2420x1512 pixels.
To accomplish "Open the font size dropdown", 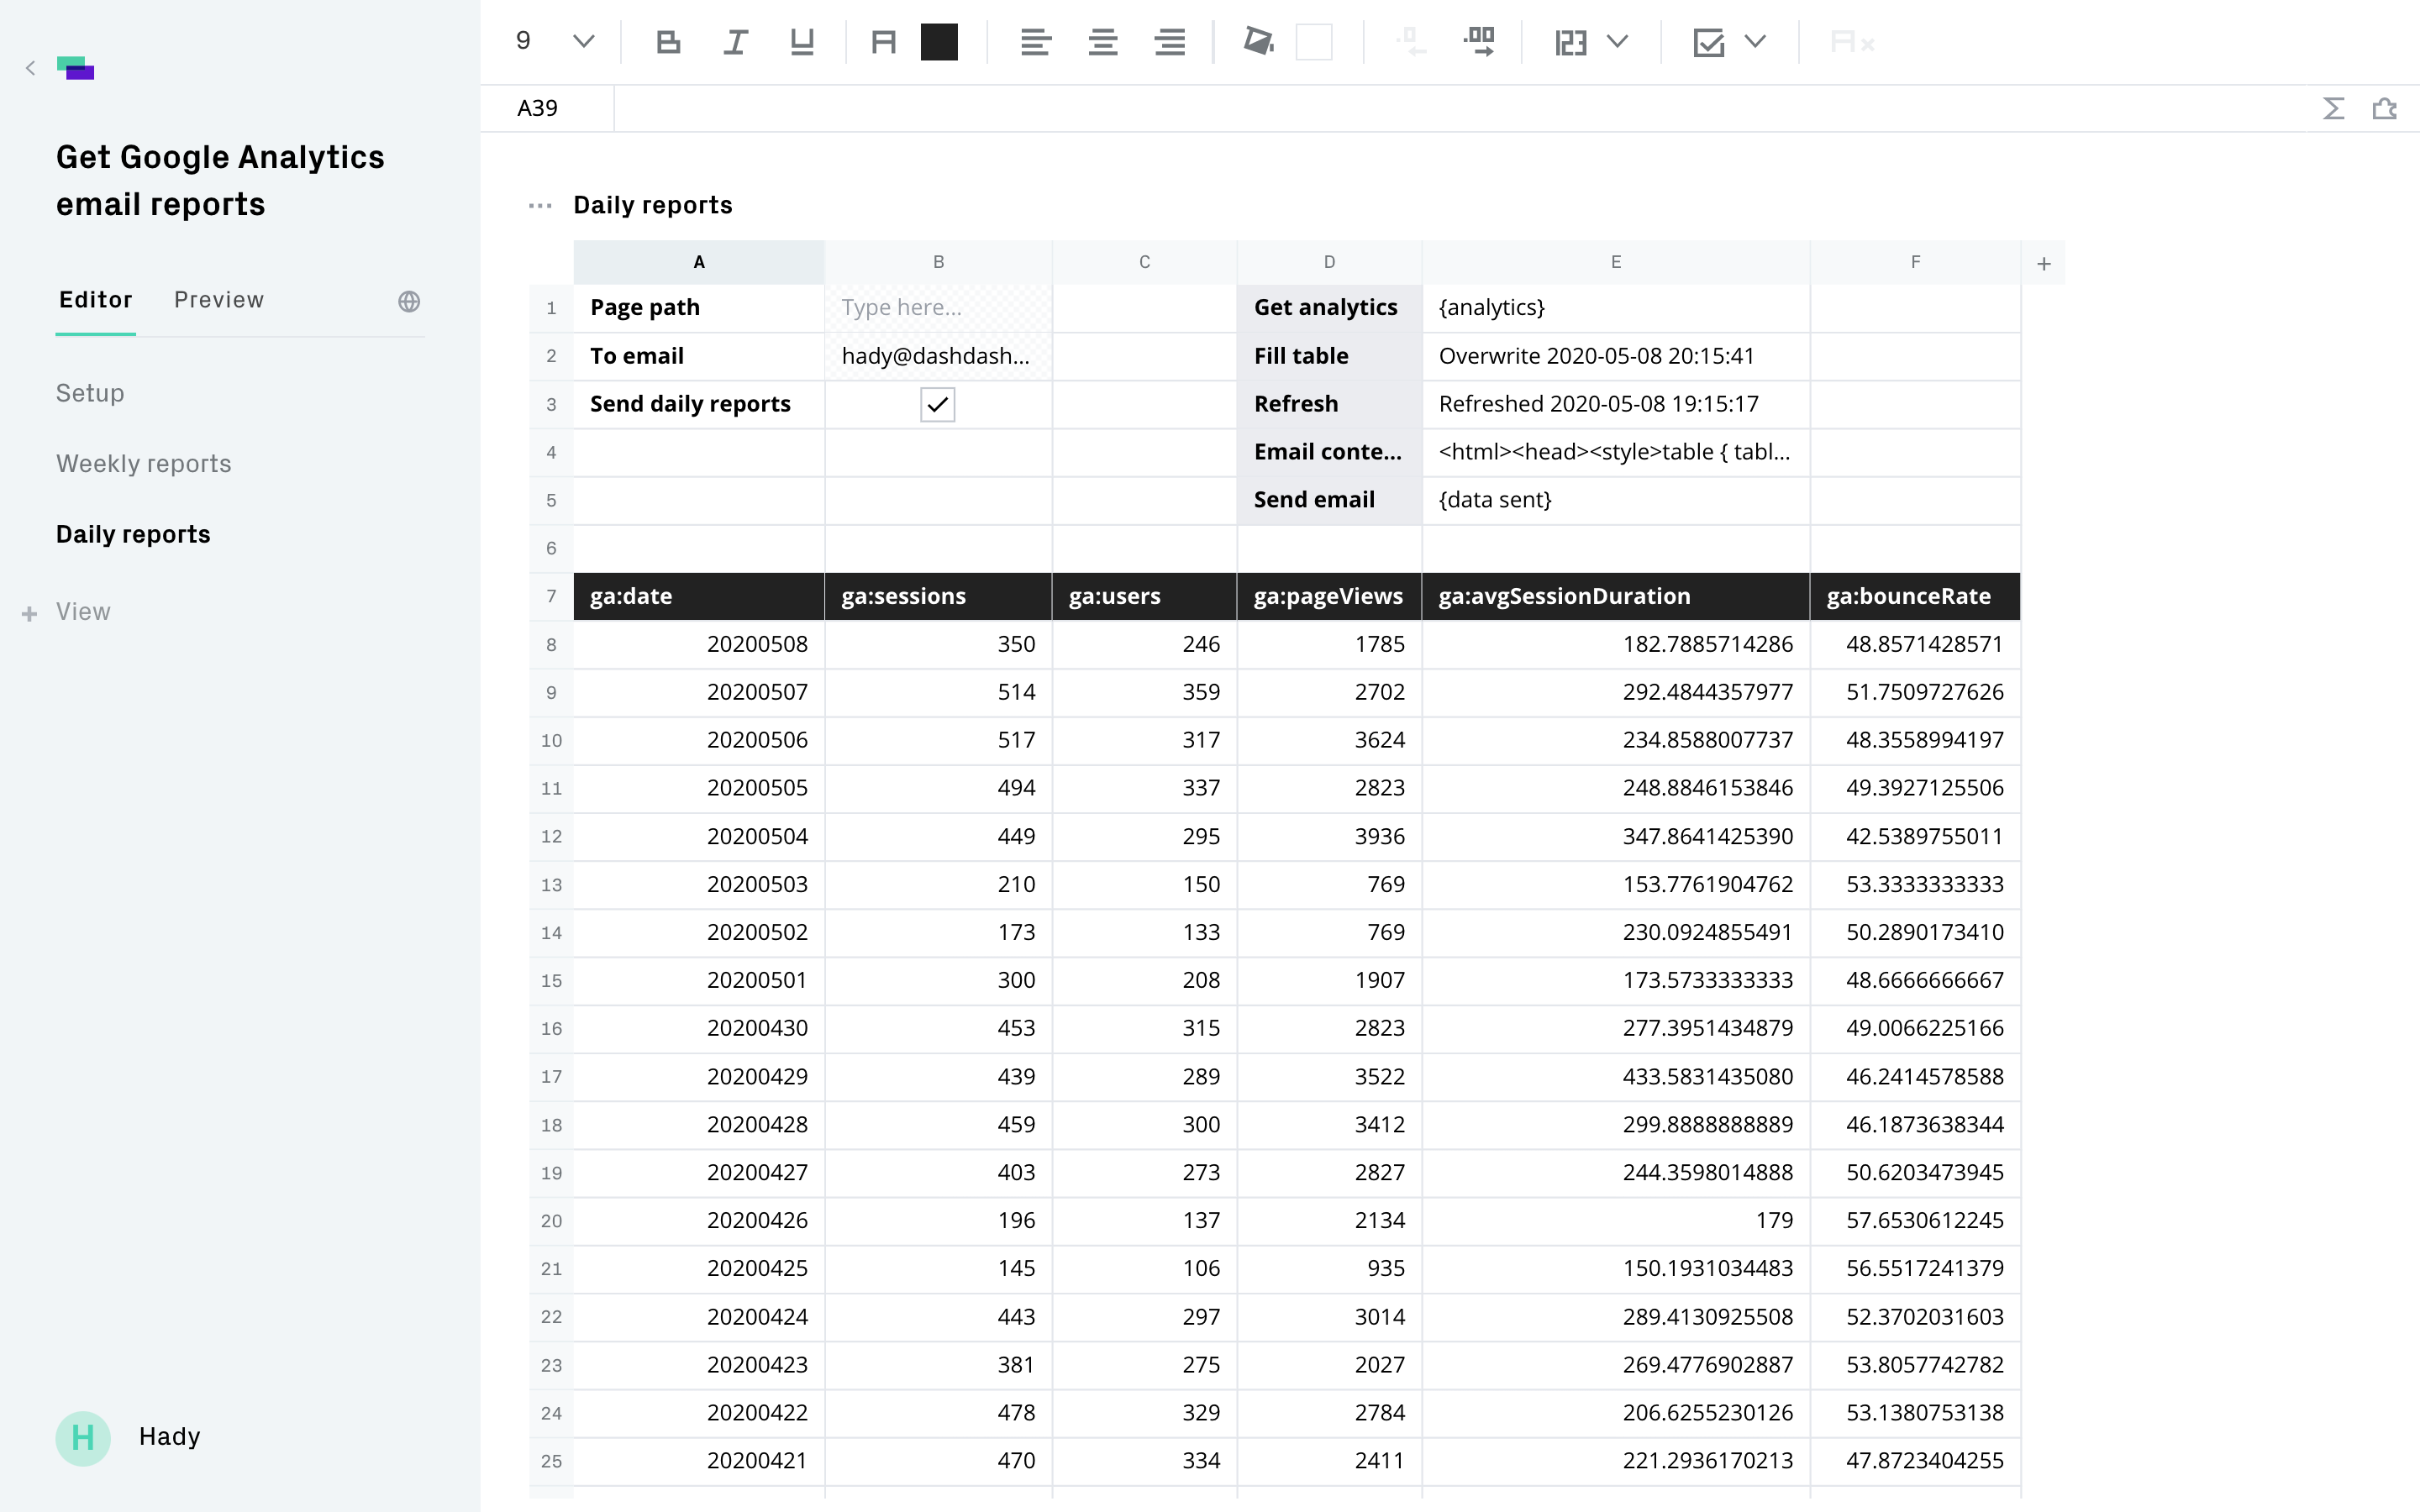I will tap(583, 42).
